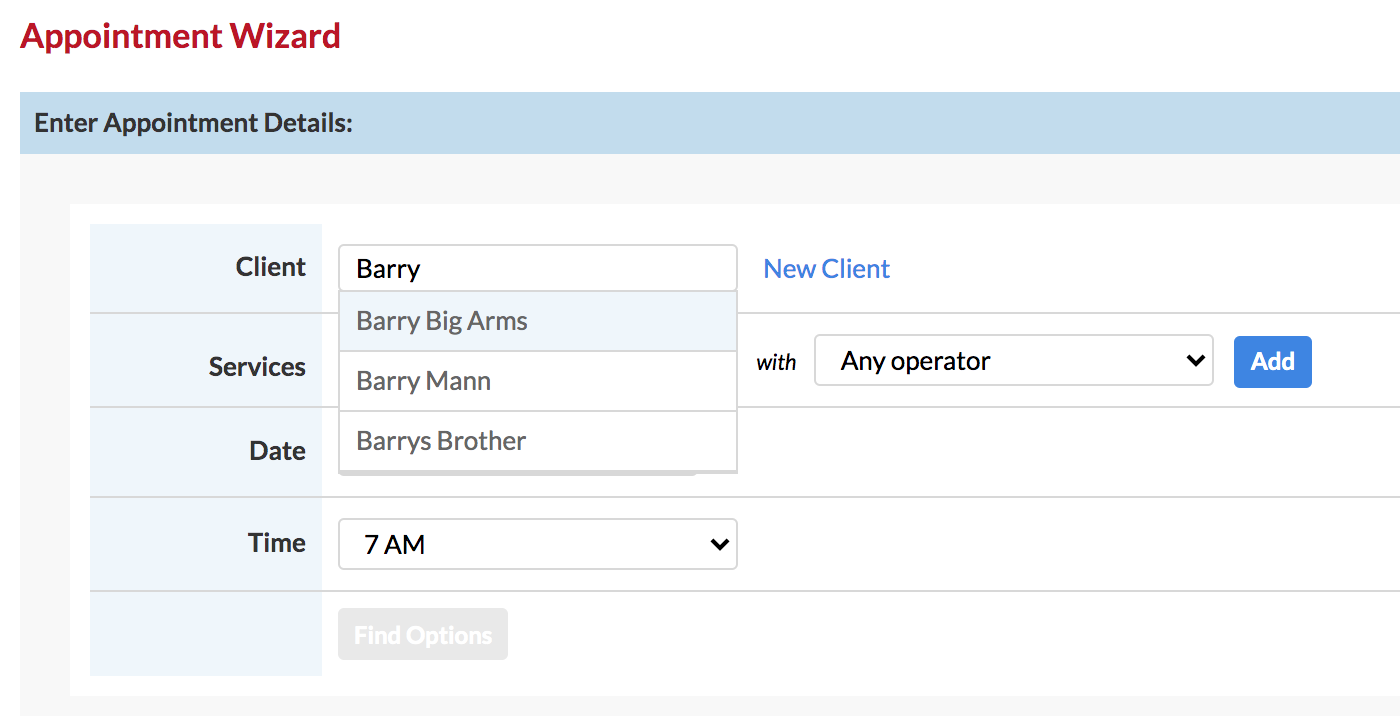Image resolution: width=1400 pixels, height=716 pixels.
Task: Click the word 'with' beside operator dropdown
Action: [776, 363]
